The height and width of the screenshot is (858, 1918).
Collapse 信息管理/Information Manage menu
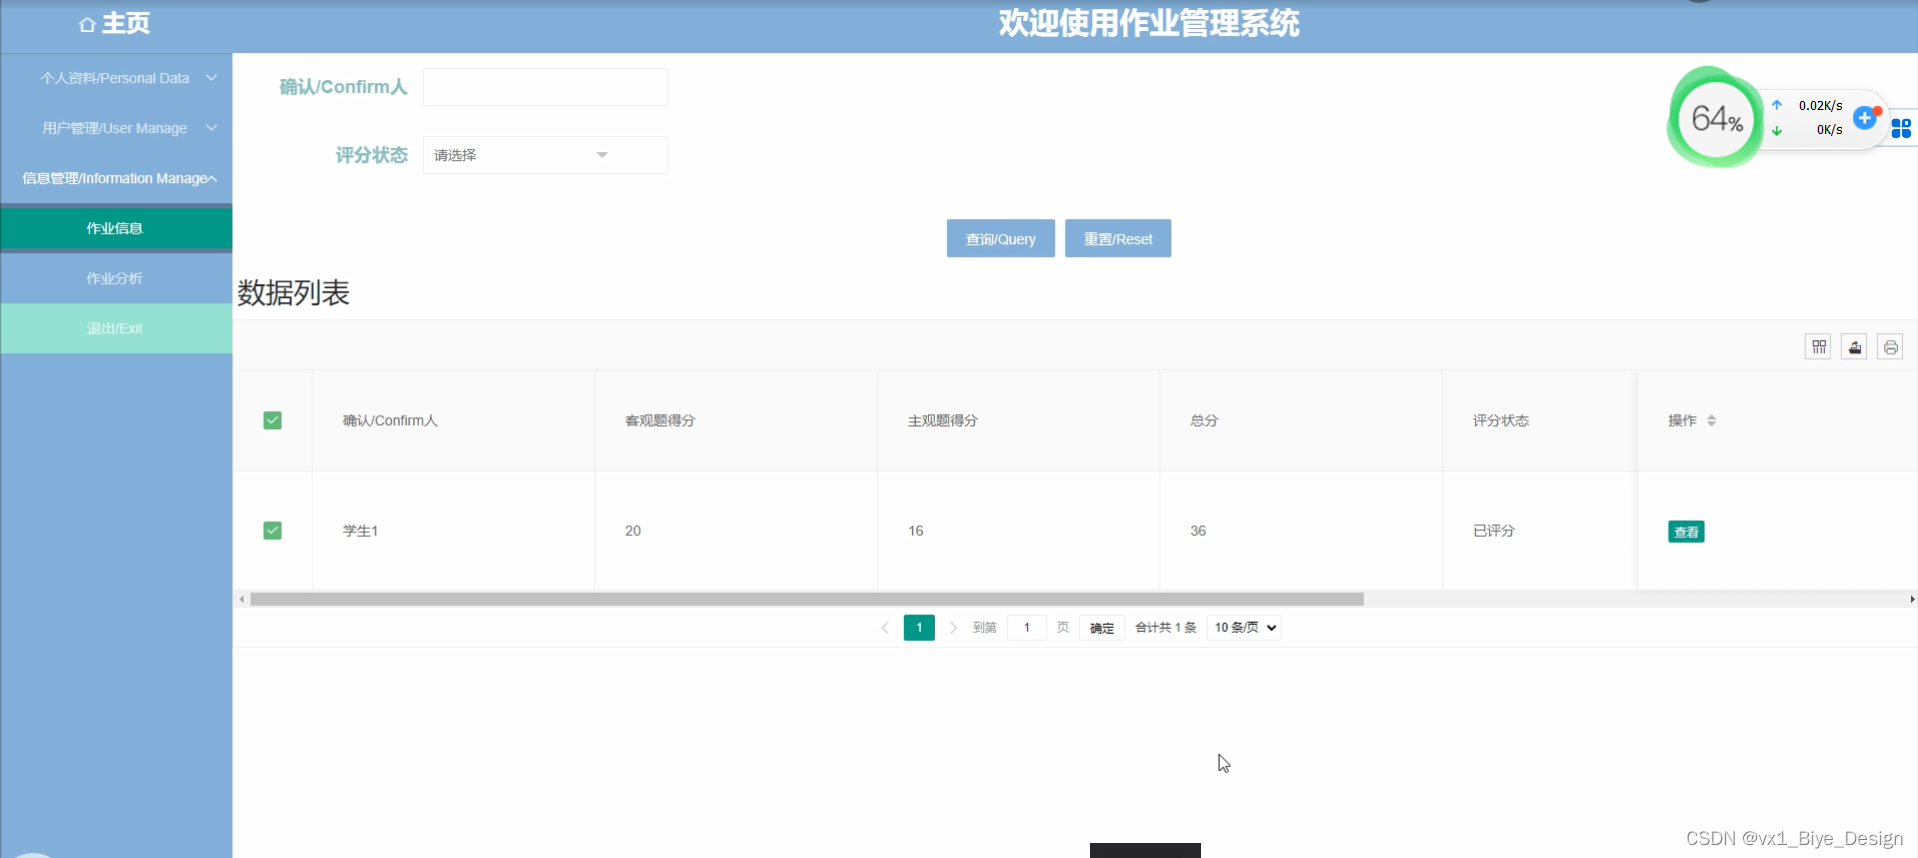pos(116,178)
